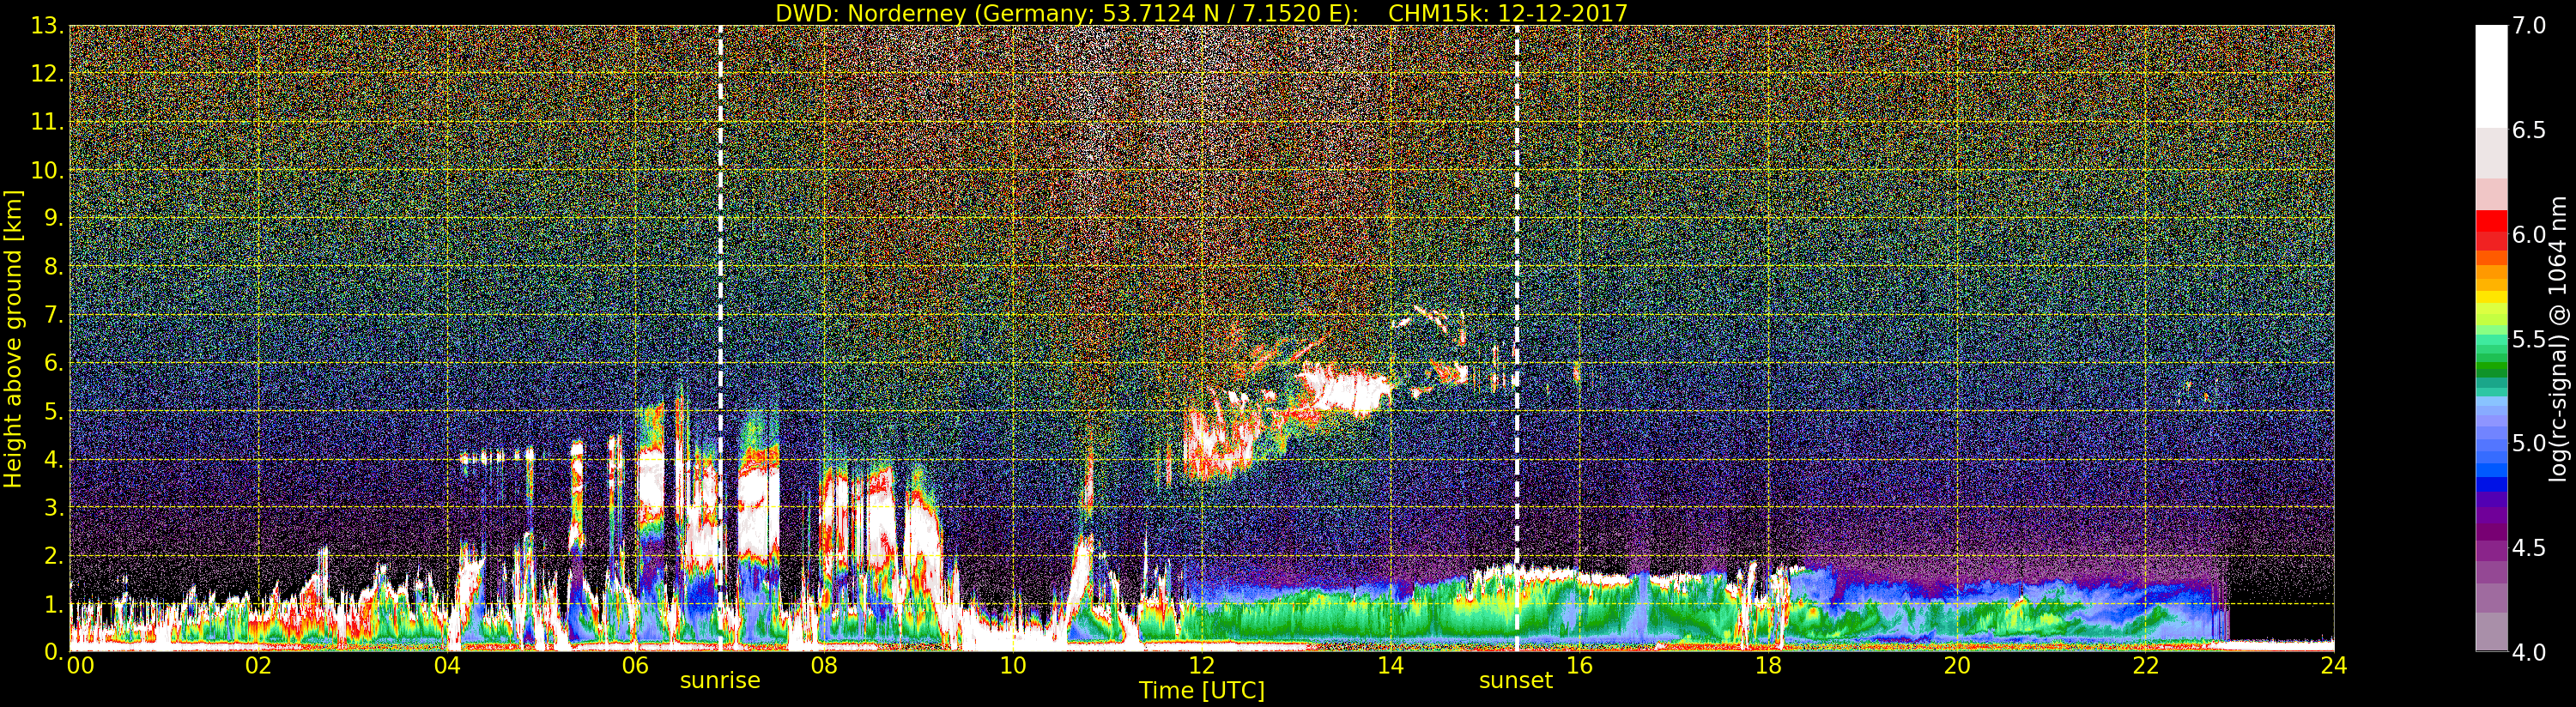This screenshot has height=707, width=2576.
Task: Click the height axis tick '9.'
Action: pyautogui.click(x=54, y=218)
